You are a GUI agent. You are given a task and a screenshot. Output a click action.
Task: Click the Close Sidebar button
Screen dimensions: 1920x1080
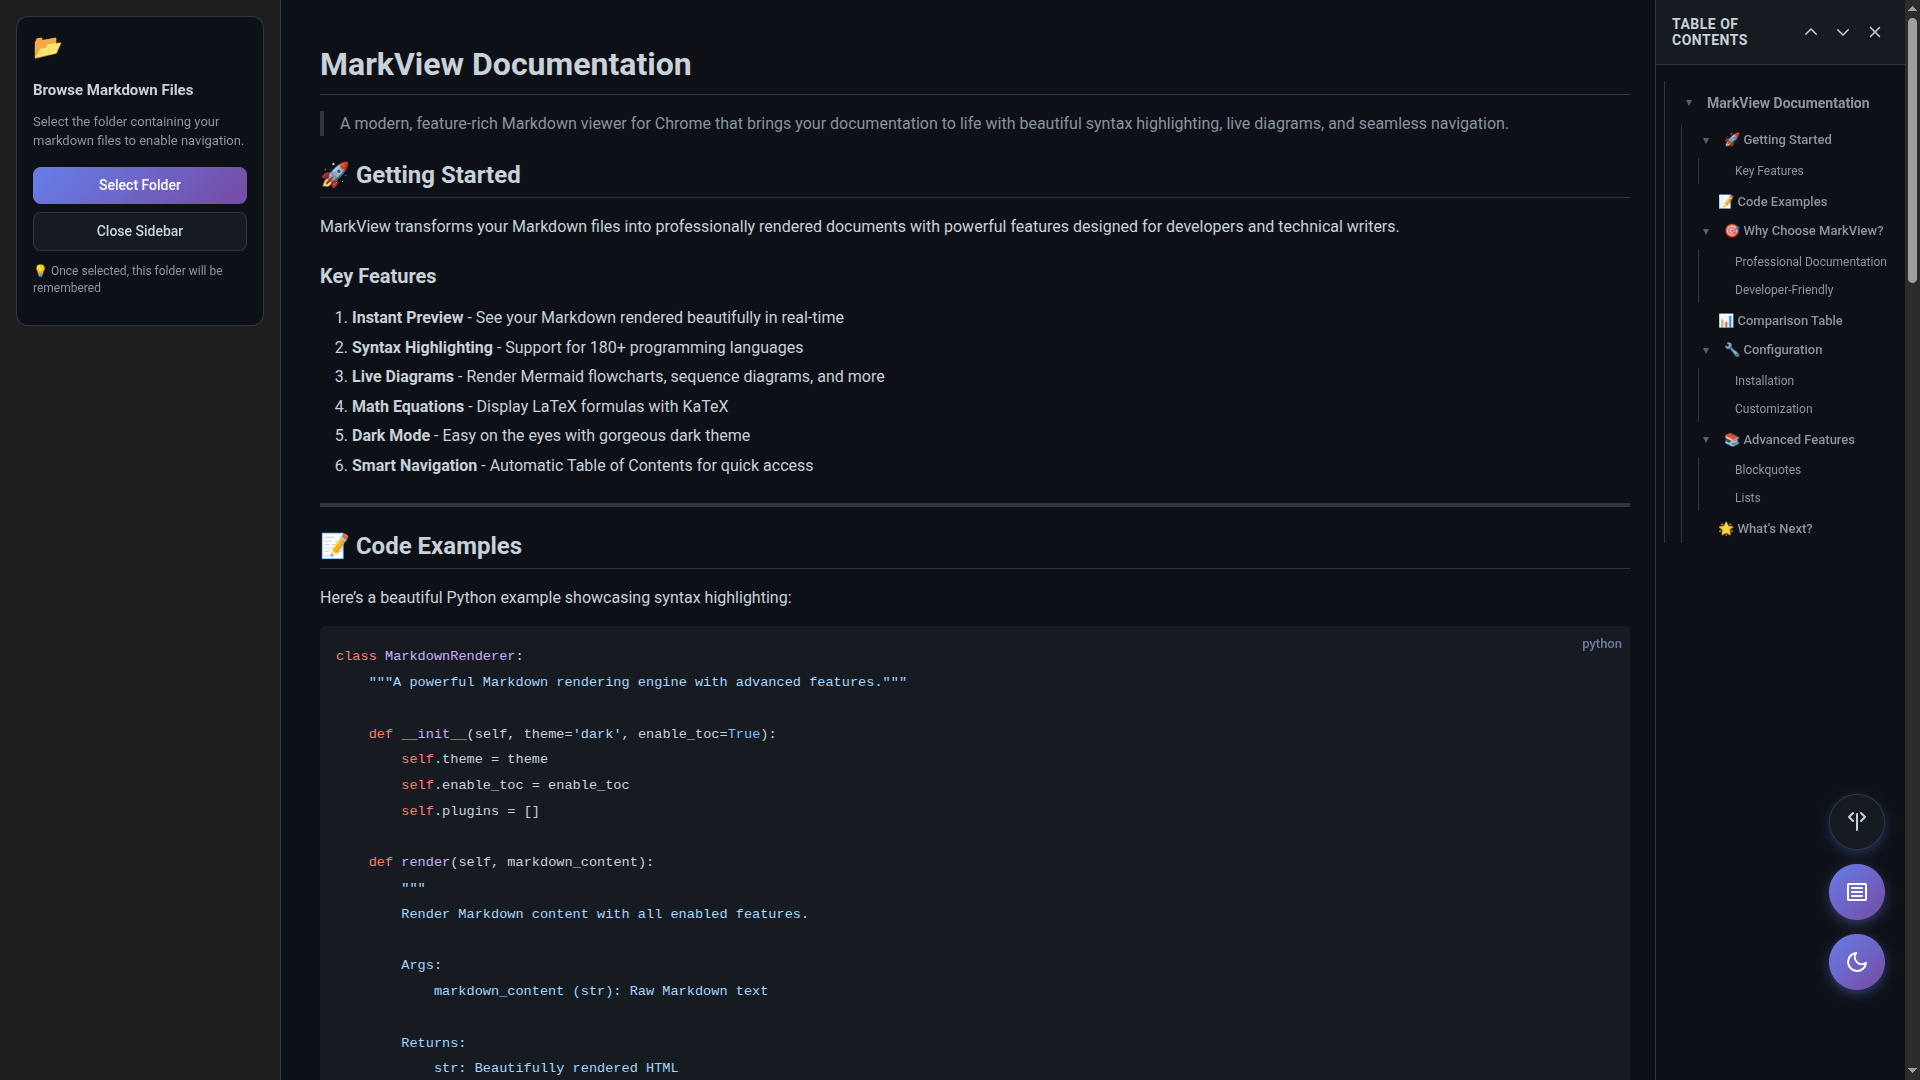click(139, 231)
